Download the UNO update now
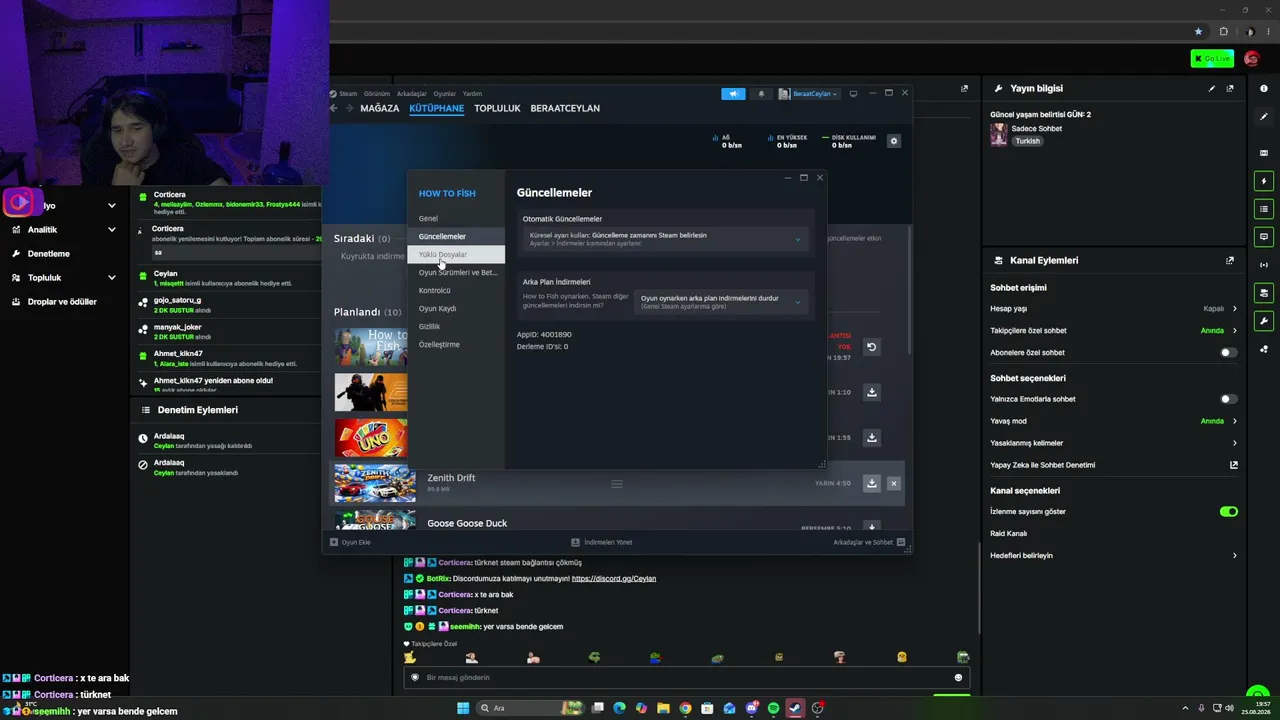 tap(872, 438)
